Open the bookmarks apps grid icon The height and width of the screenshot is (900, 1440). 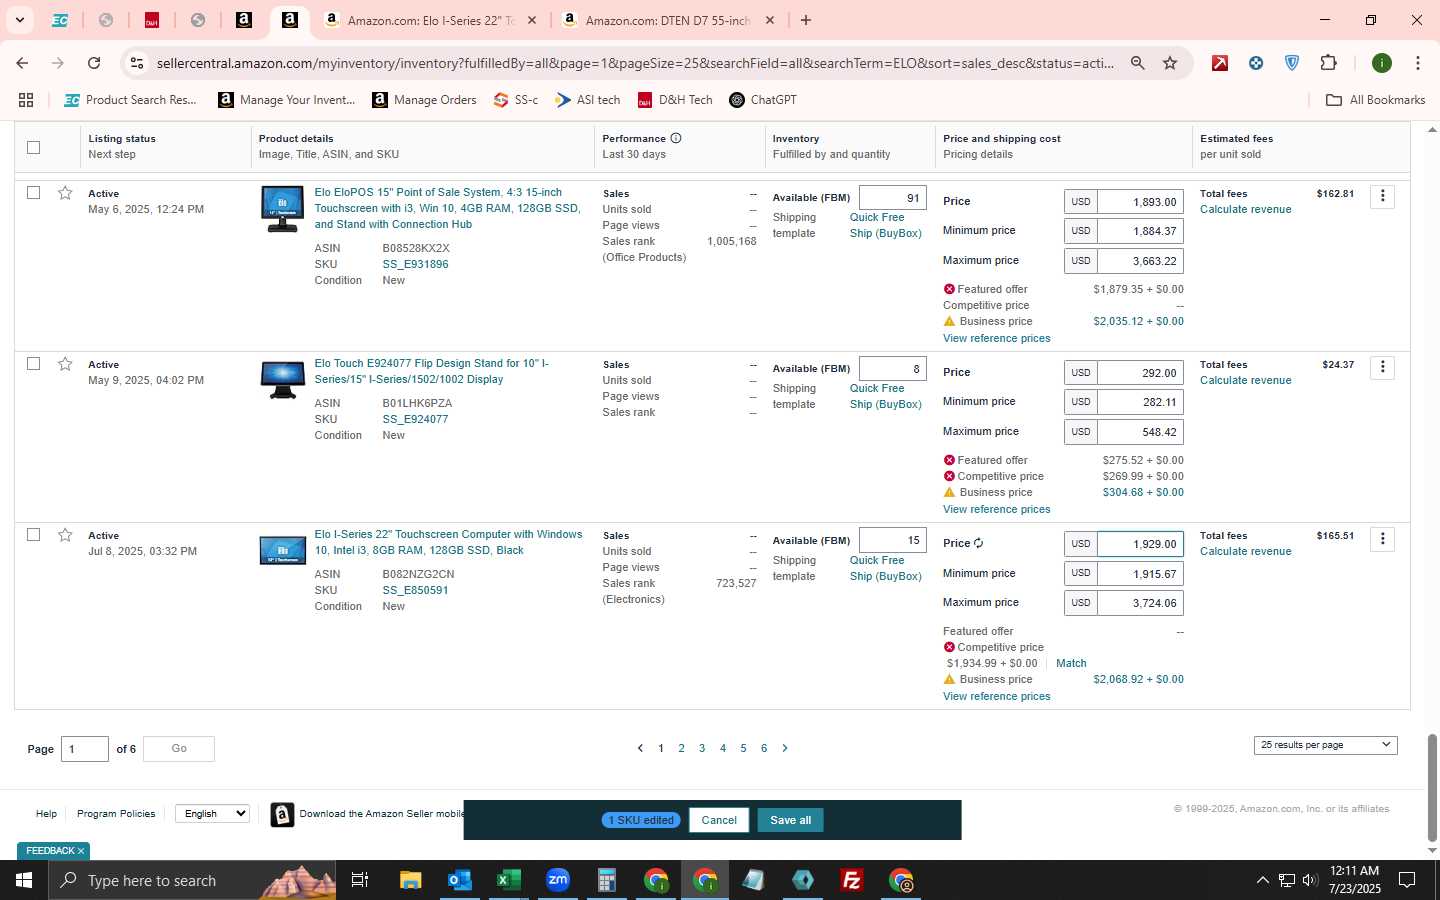pyautogui.click(x=26, y=100)
